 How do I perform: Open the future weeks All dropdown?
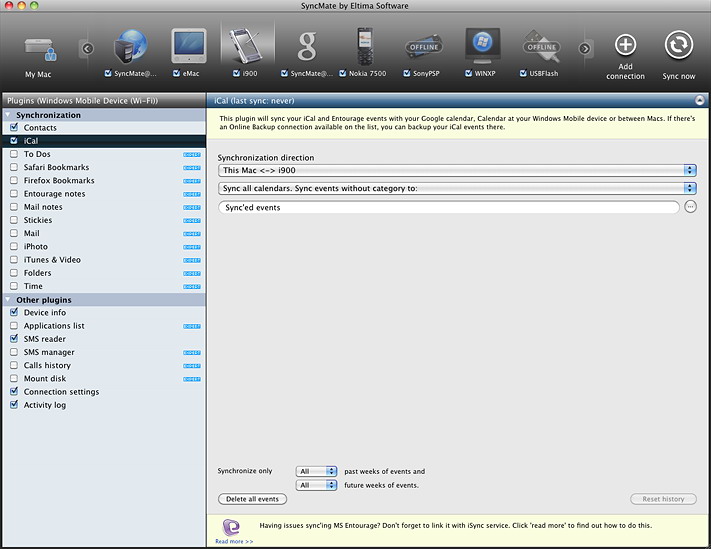(317, 485)
